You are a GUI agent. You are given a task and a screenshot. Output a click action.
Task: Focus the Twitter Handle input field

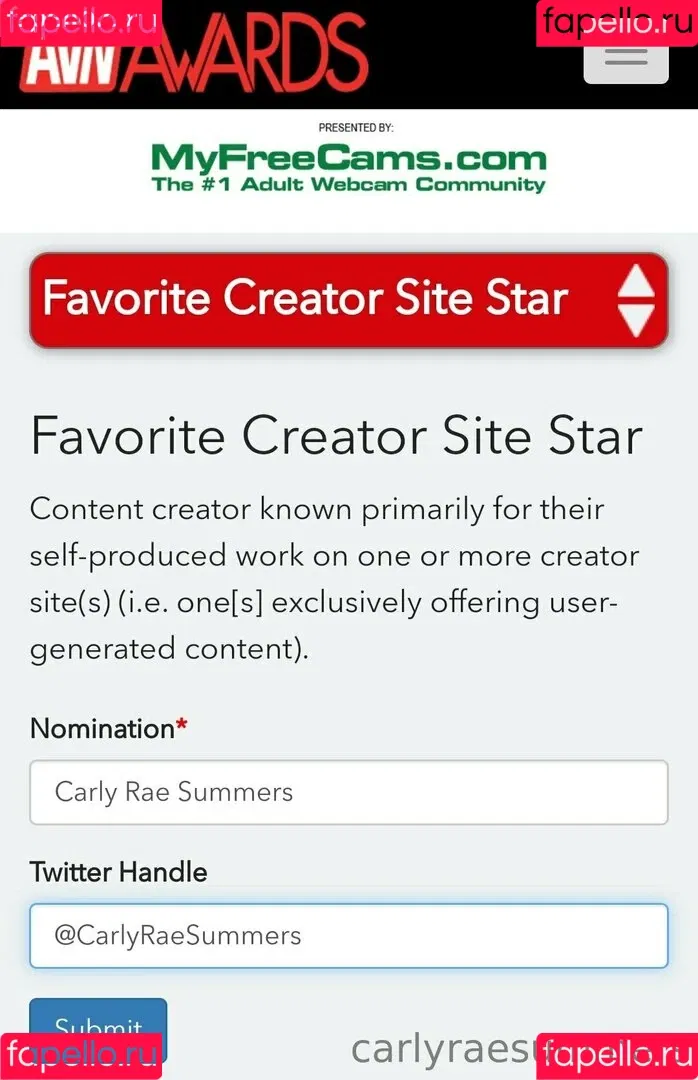(349, 935)
